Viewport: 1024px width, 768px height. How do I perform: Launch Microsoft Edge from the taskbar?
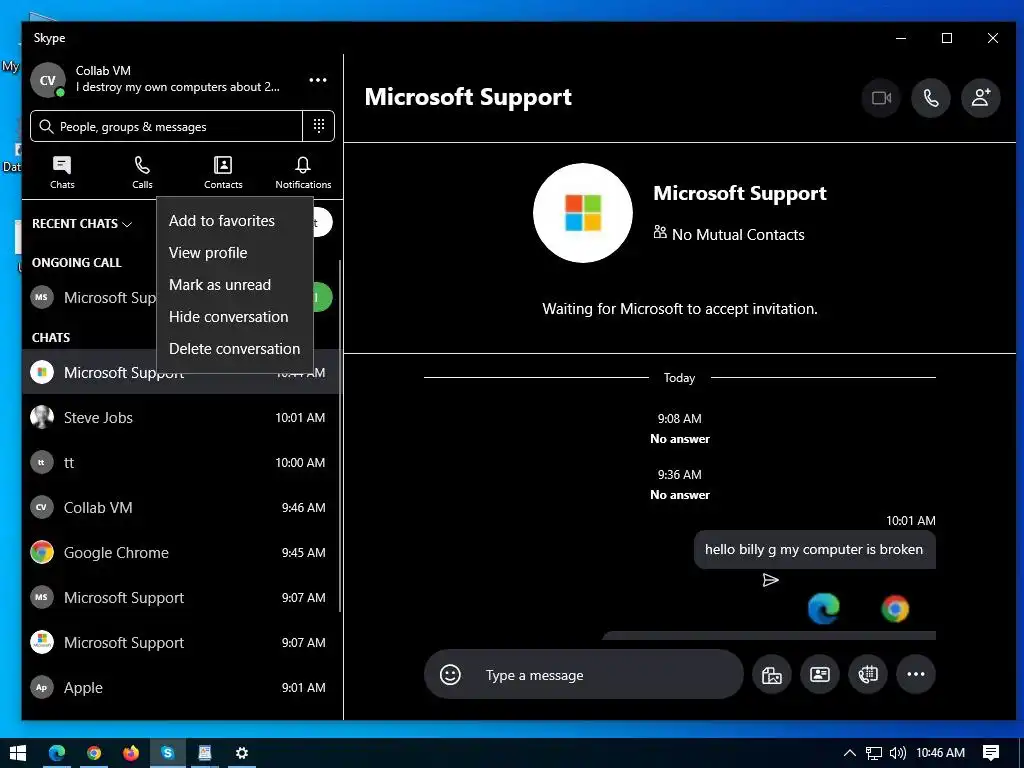coord(57,753)
